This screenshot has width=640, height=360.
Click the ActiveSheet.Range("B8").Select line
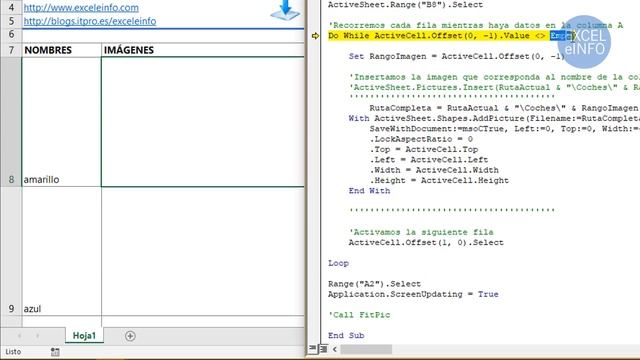coord(405,5)
